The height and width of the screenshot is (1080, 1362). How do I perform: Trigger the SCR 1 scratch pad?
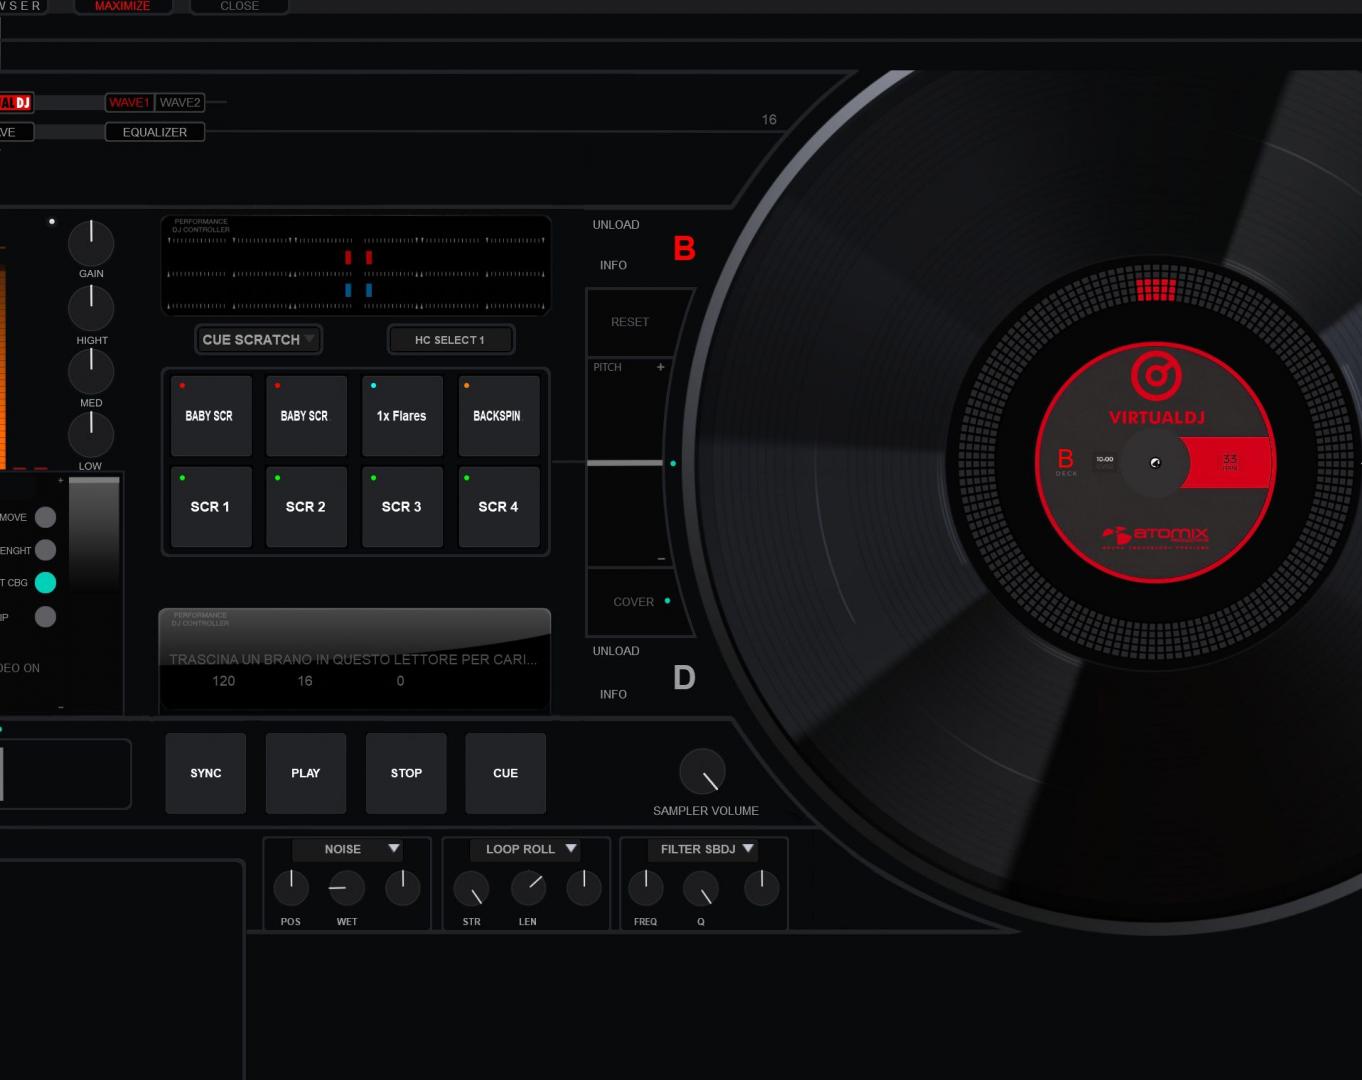coord(211,506)
